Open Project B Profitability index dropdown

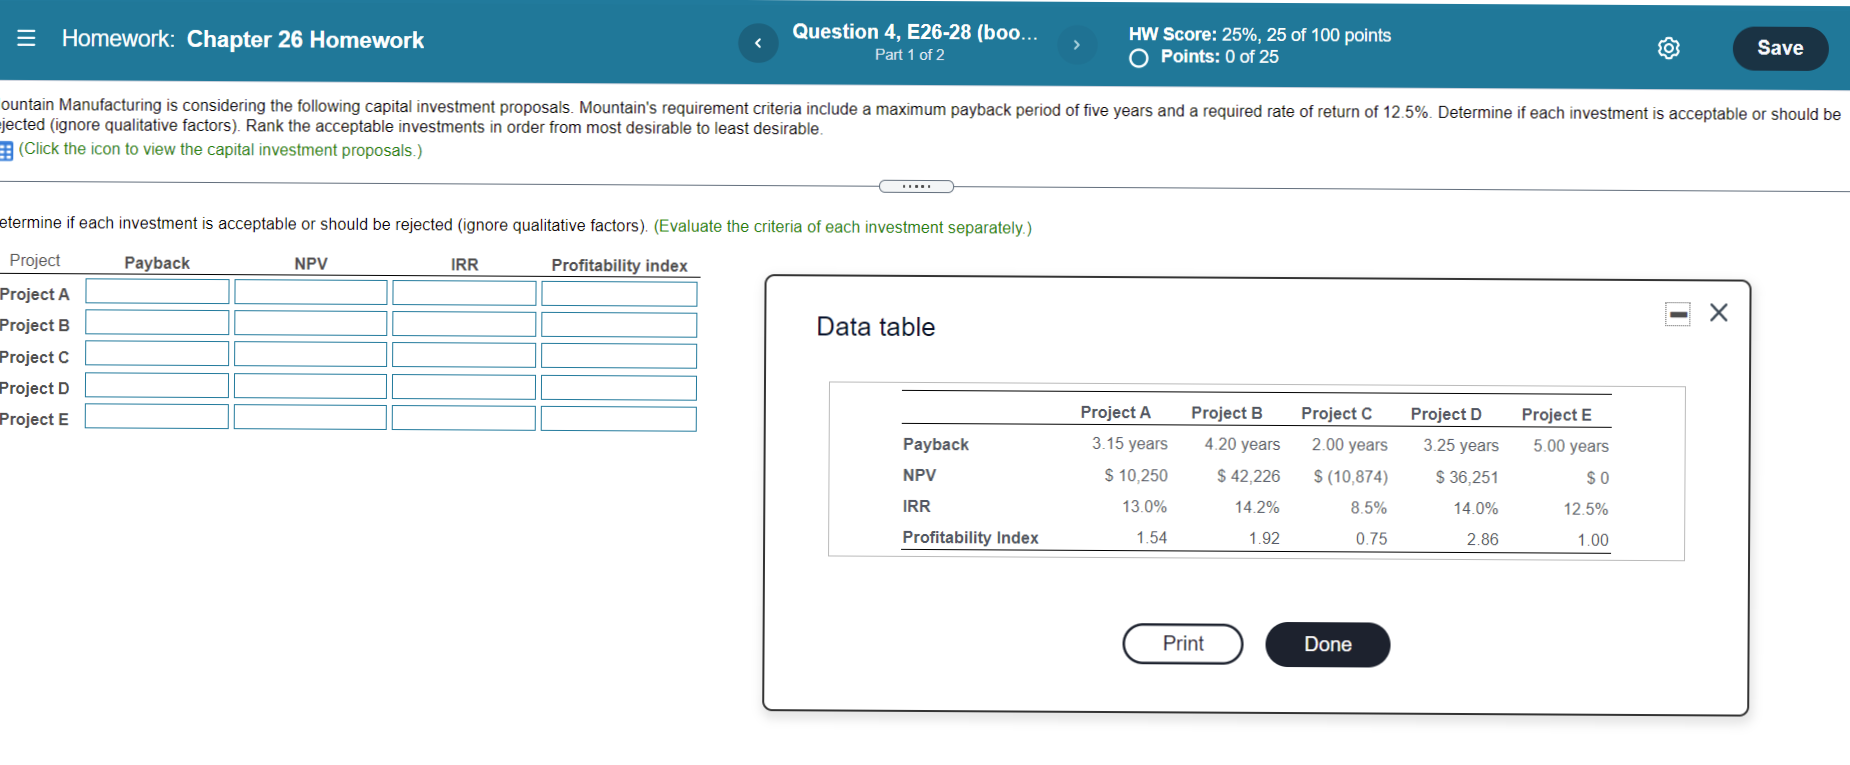pos(619,325)
